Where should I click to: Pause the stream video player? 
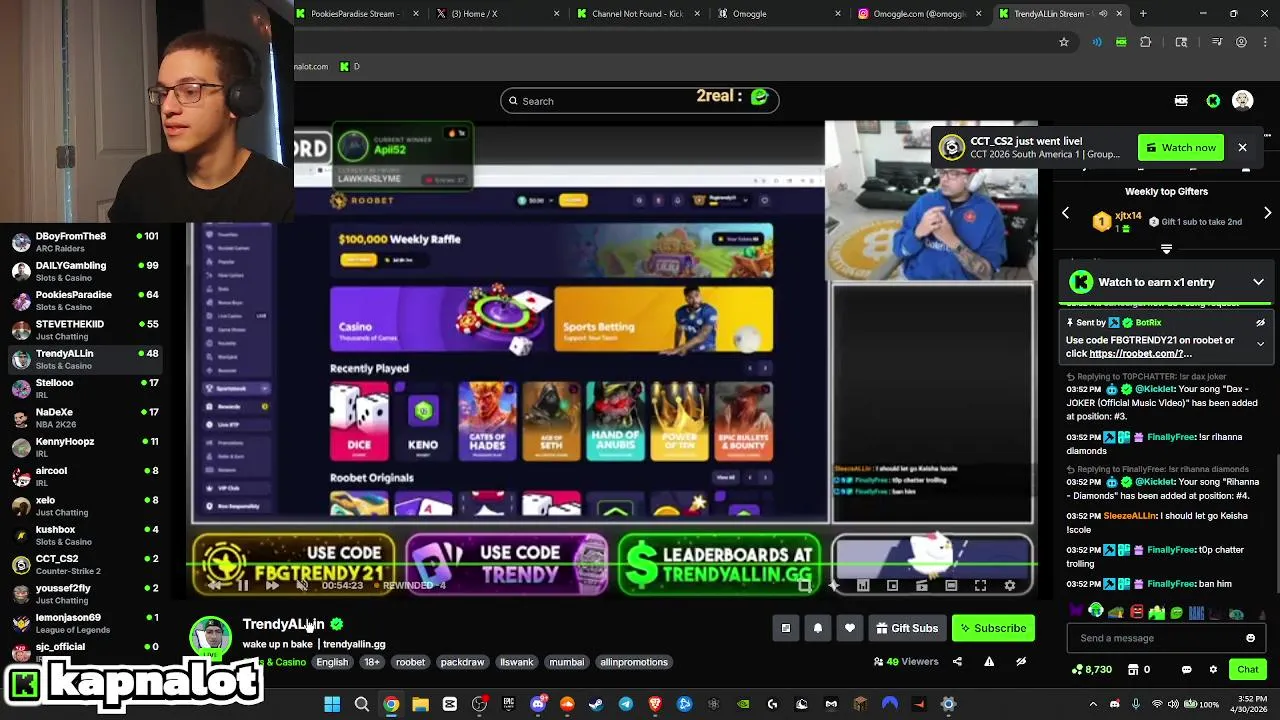point(242,585)
